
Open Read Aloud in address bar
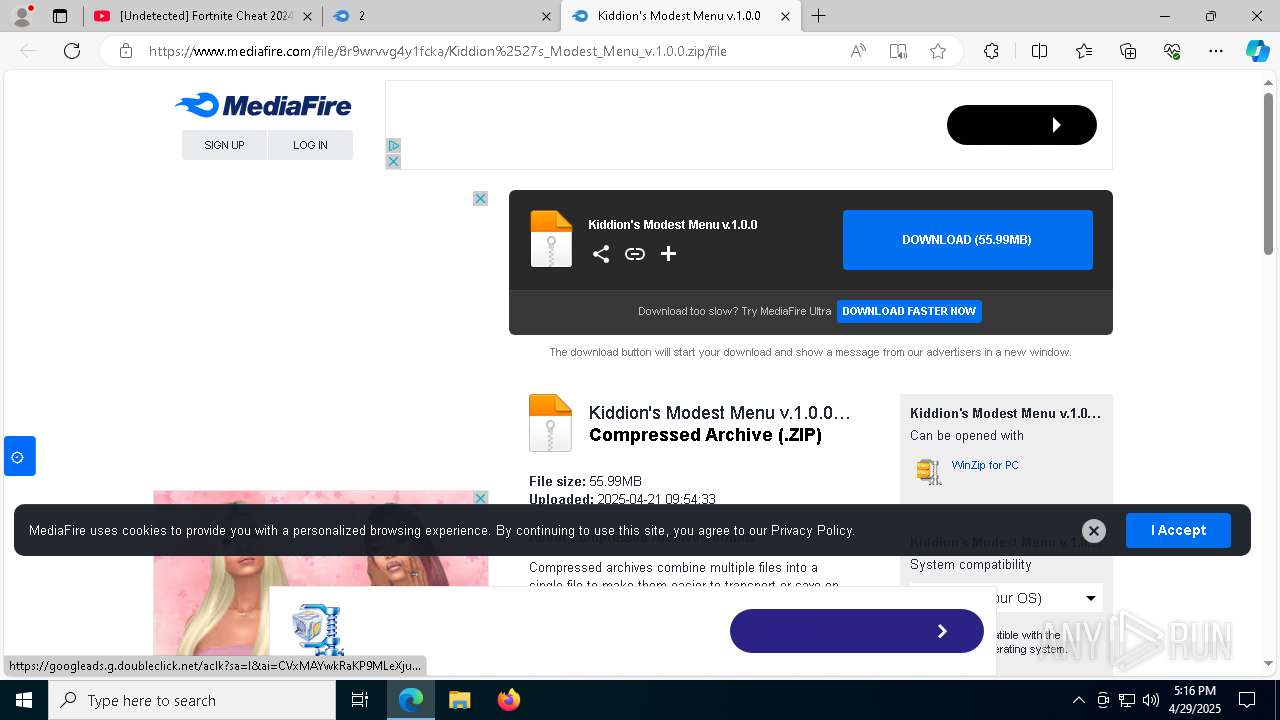[x=858, y=51]
